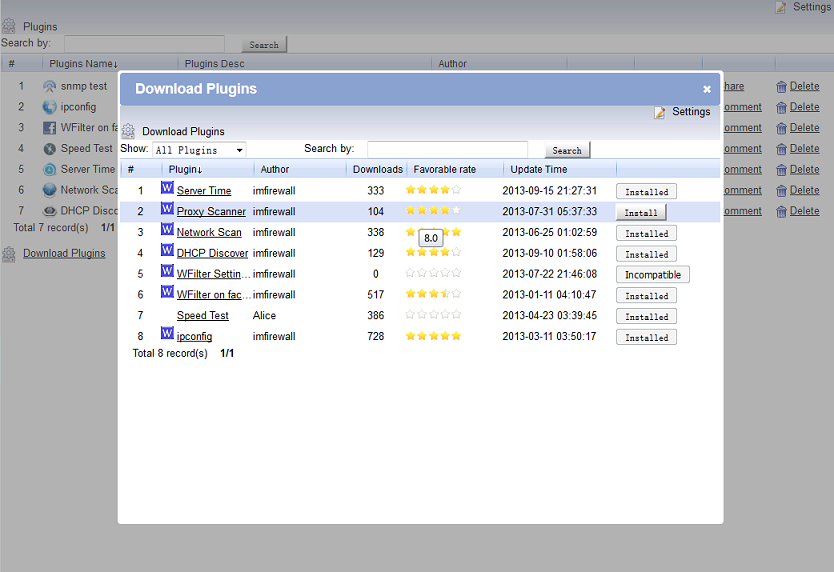The height and width of the screenshot is (572, 834).
Task: Click the Settings link in the dialog
Action: coord(691,112)
